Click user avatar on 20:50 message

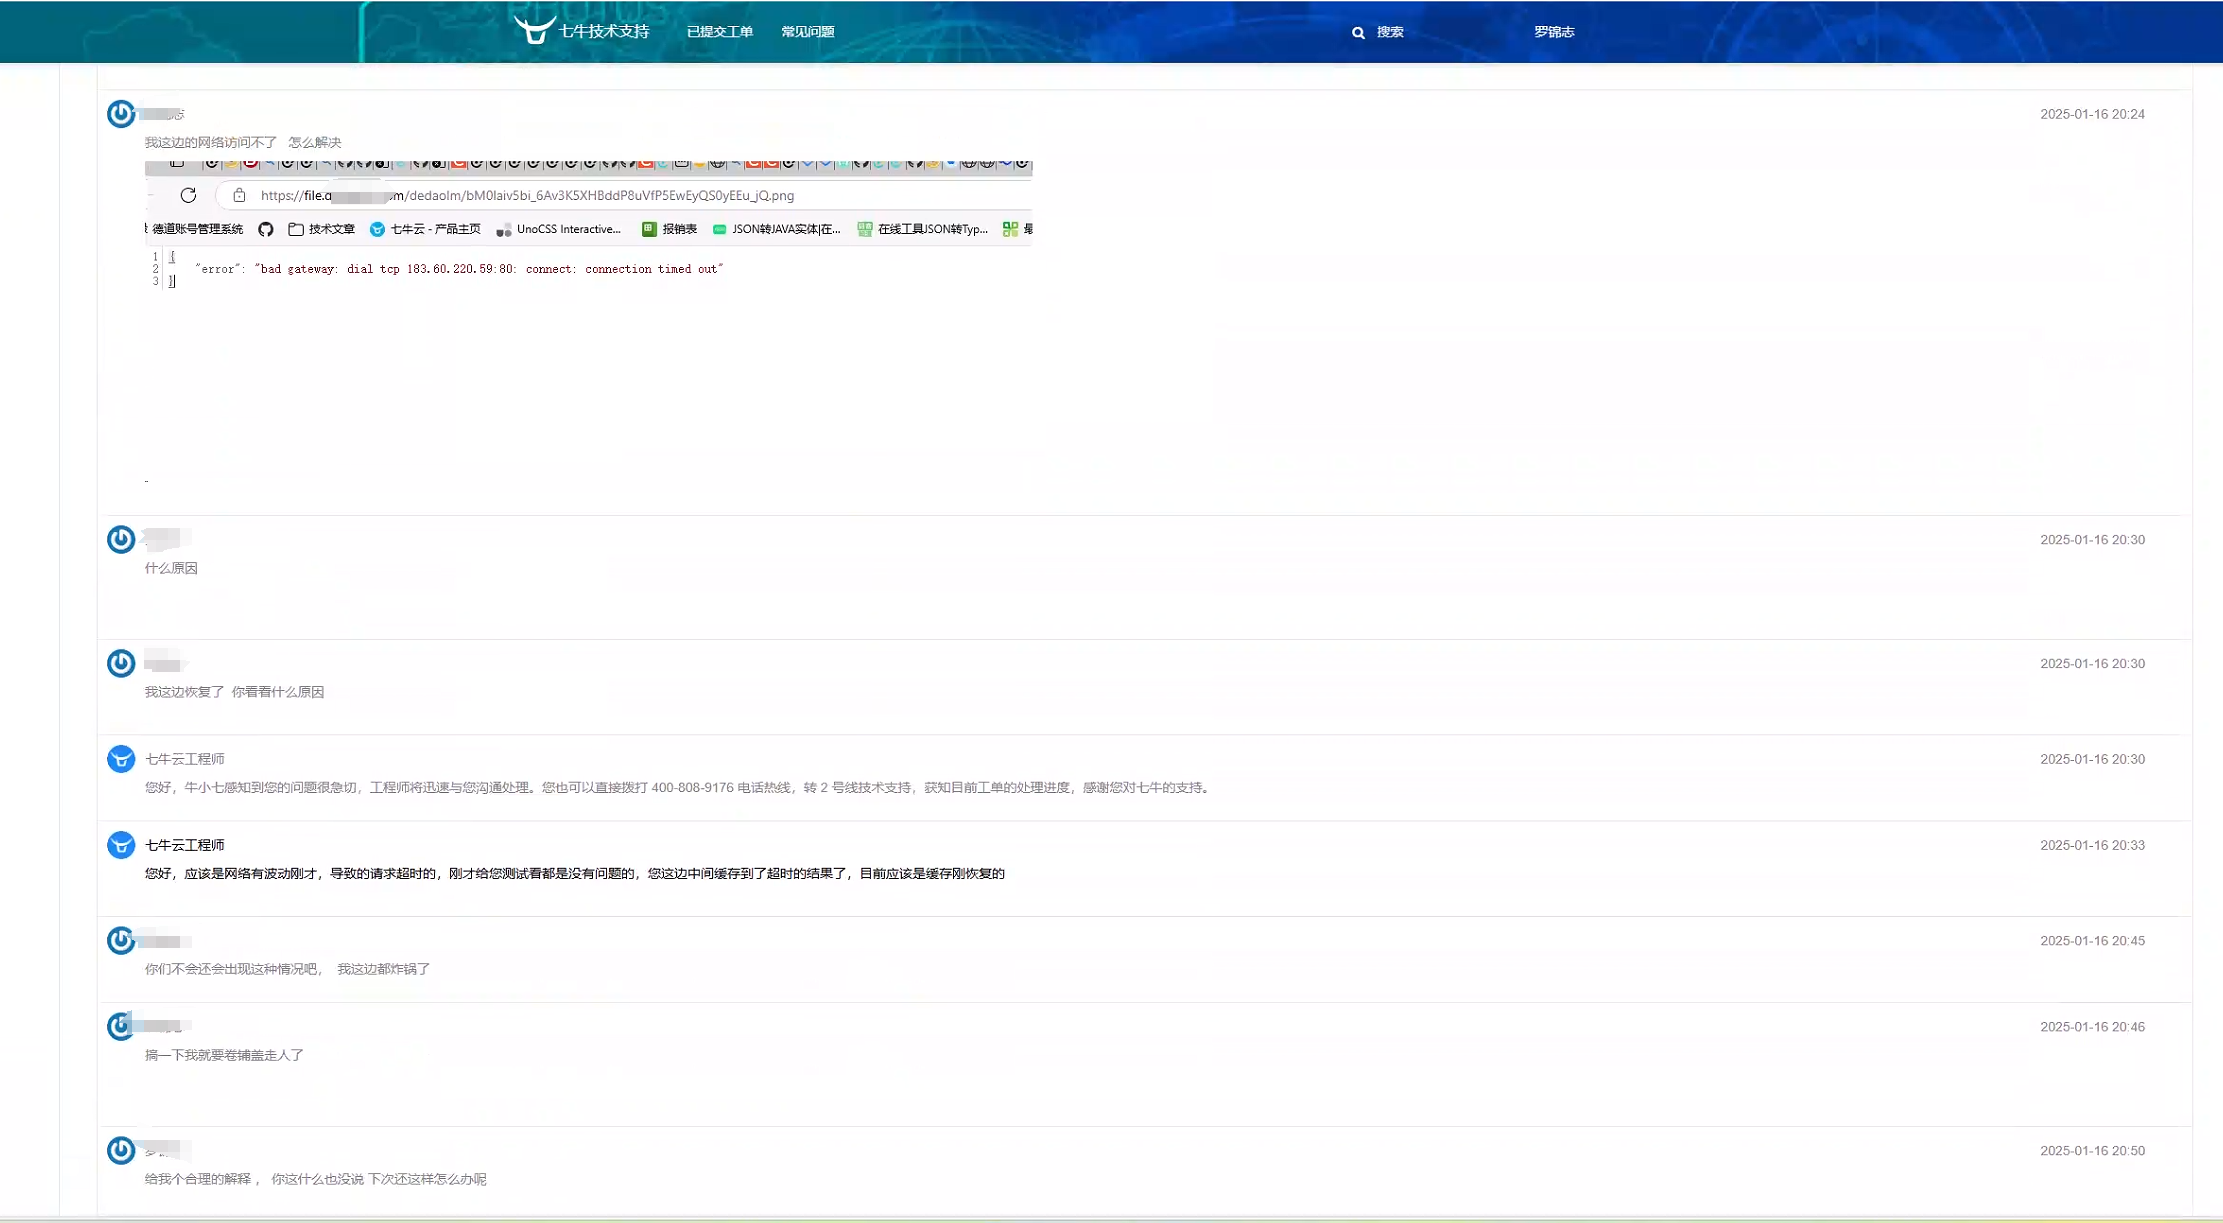pyautogui.click(x=121, y=1151)
